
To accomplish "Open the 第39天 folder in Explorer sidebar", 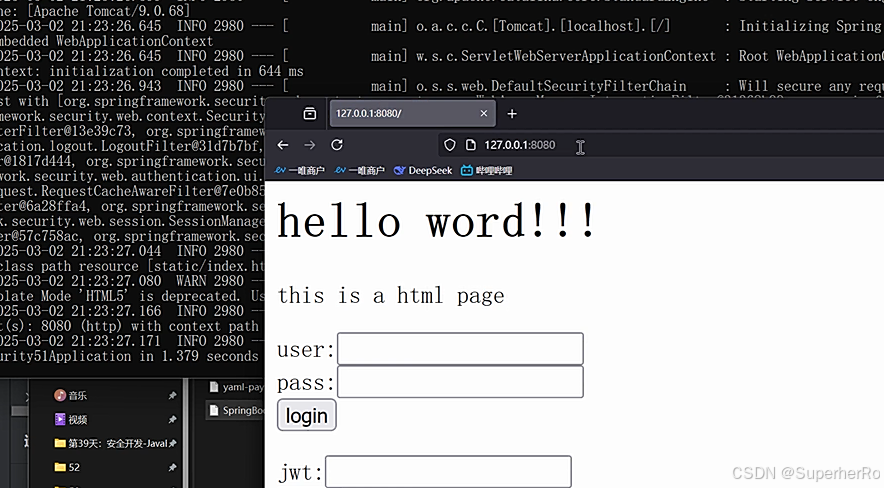I will 112,443.
